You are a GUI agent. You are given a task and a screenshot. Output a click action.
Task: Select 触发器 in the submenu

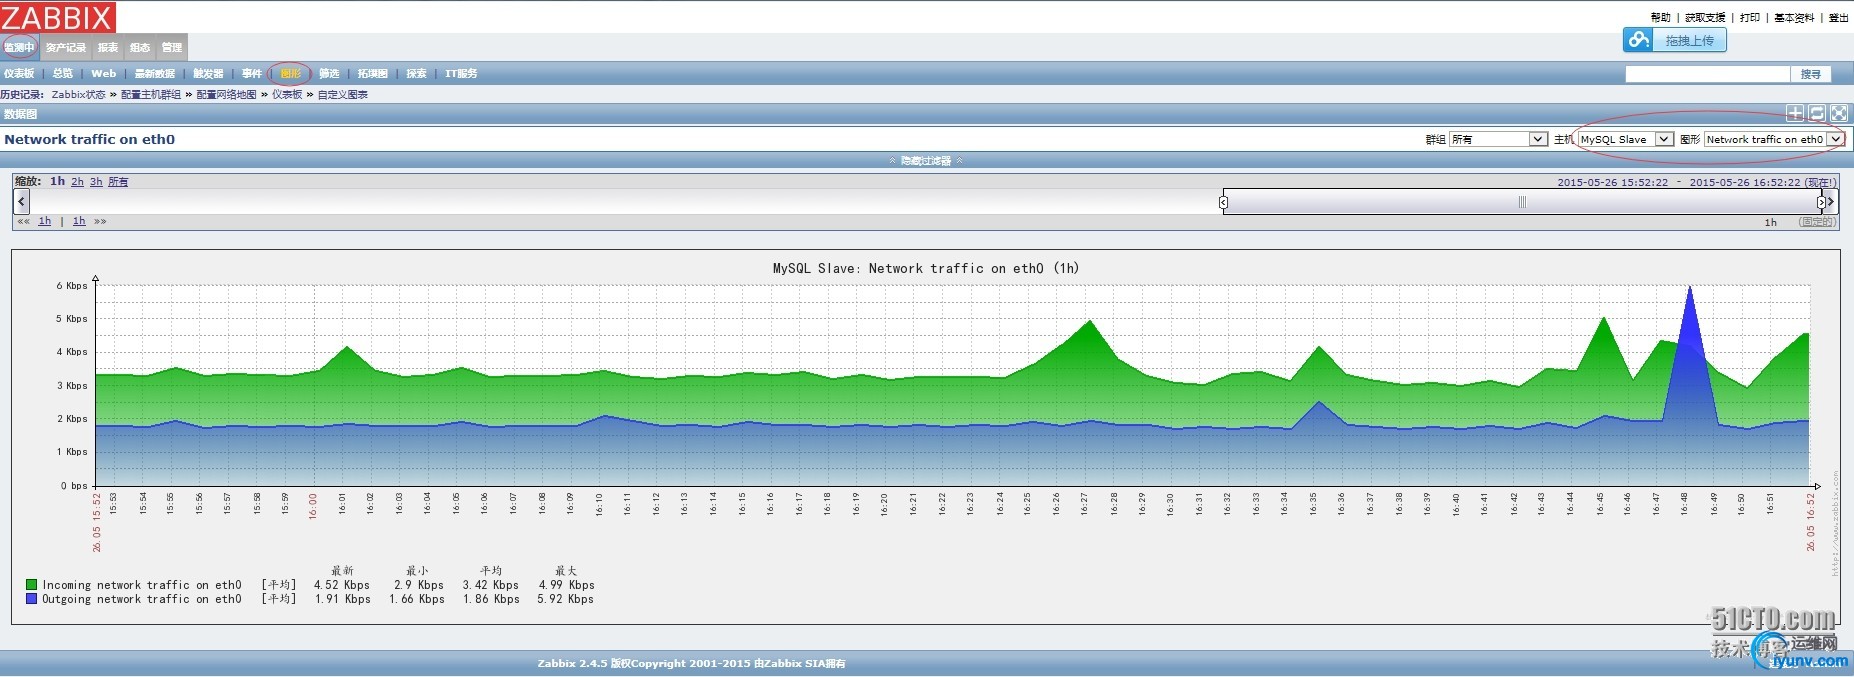(209, 73)
